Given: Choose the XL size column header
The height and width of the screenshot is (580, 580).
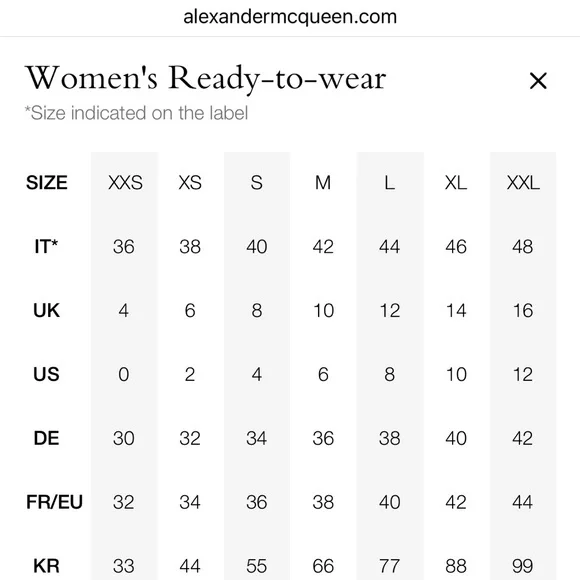Looking at the screenshot, I should (456, 183).
